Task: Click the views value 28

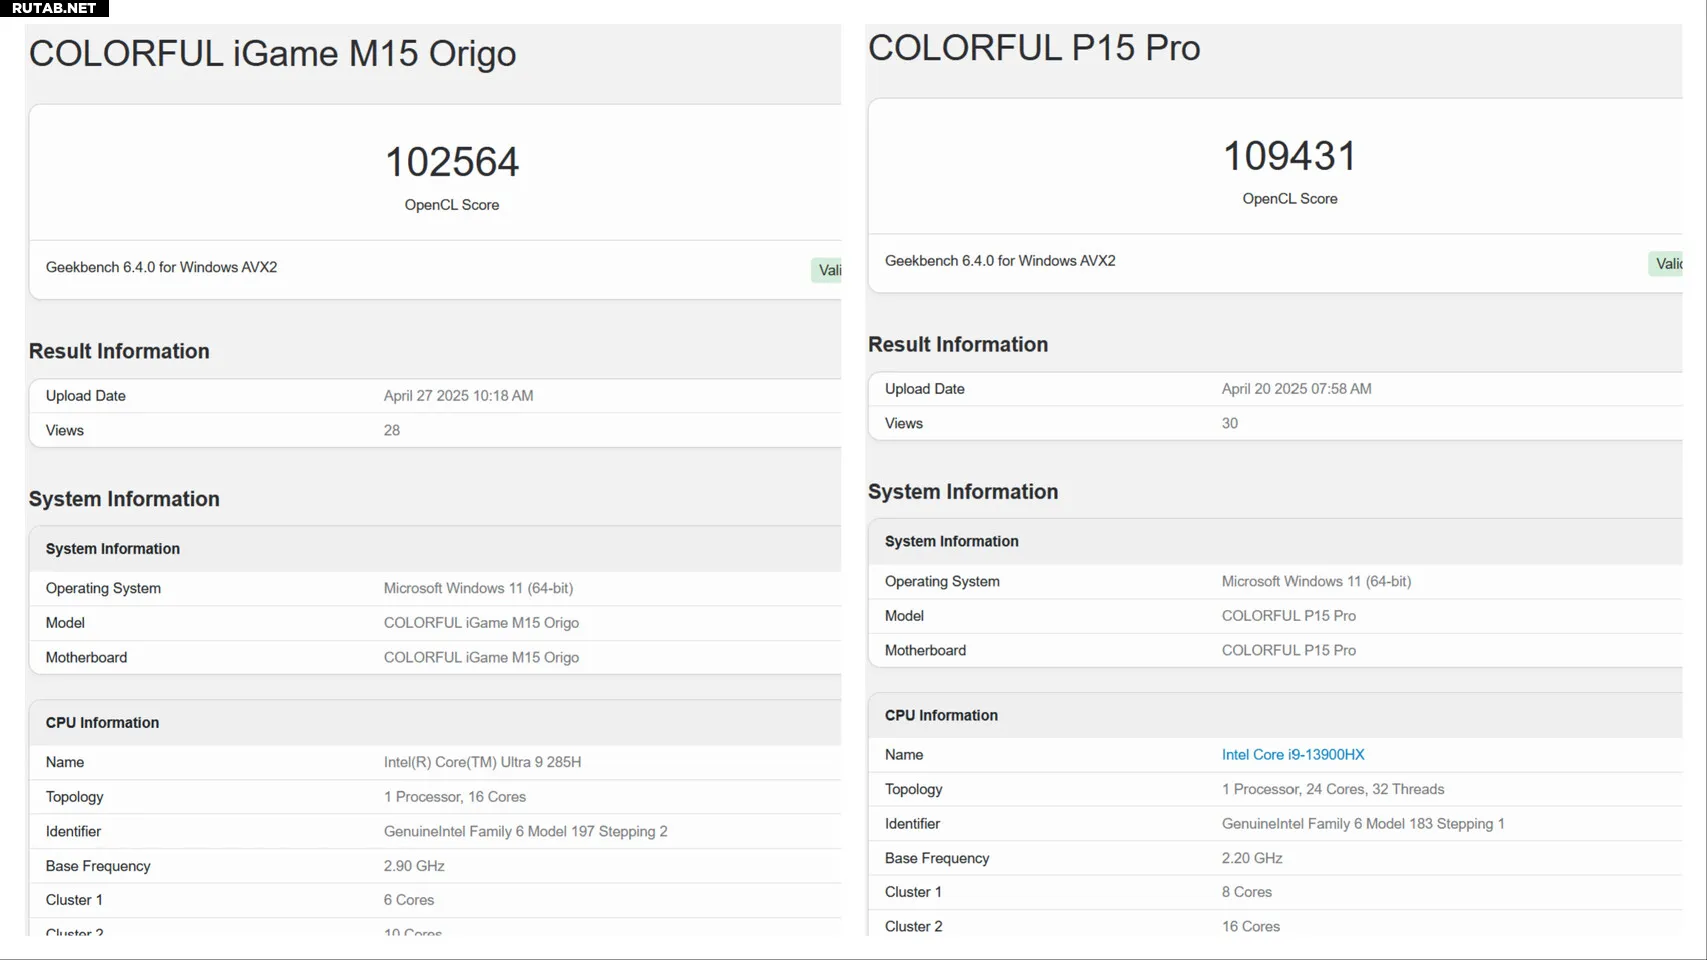Action: tap(392, 430)
